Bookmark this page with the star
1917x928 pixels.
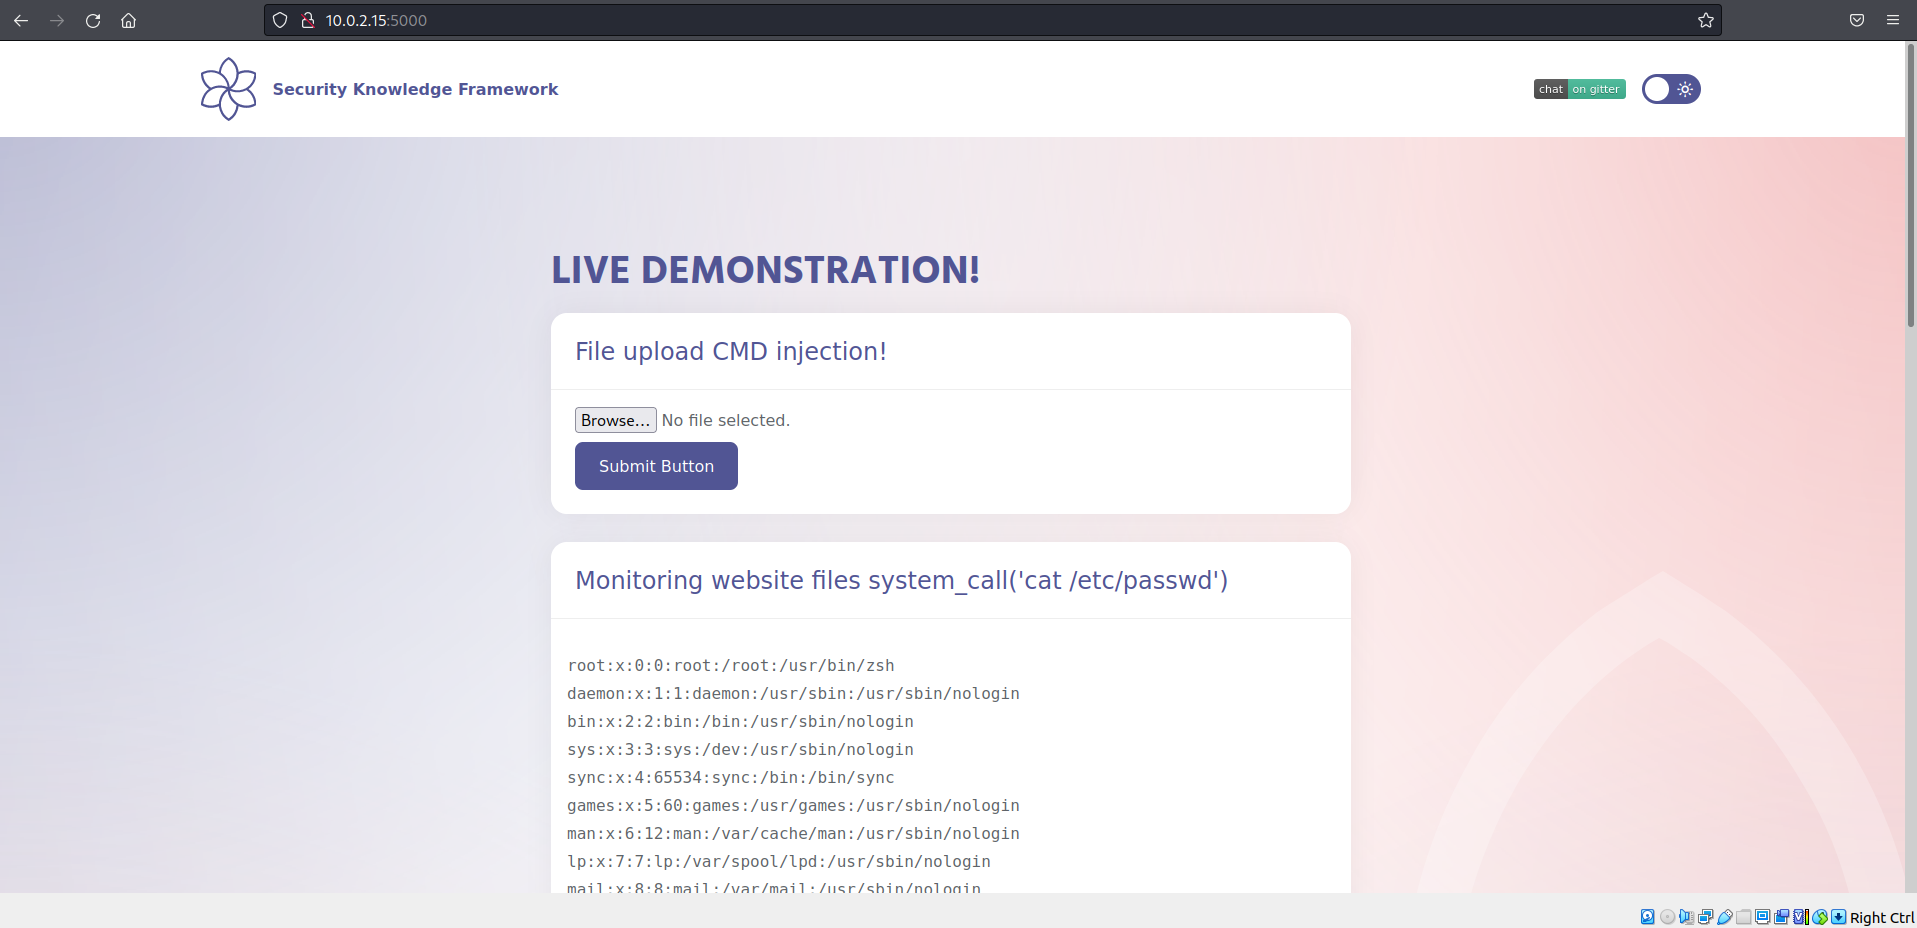click(1706, 20)
